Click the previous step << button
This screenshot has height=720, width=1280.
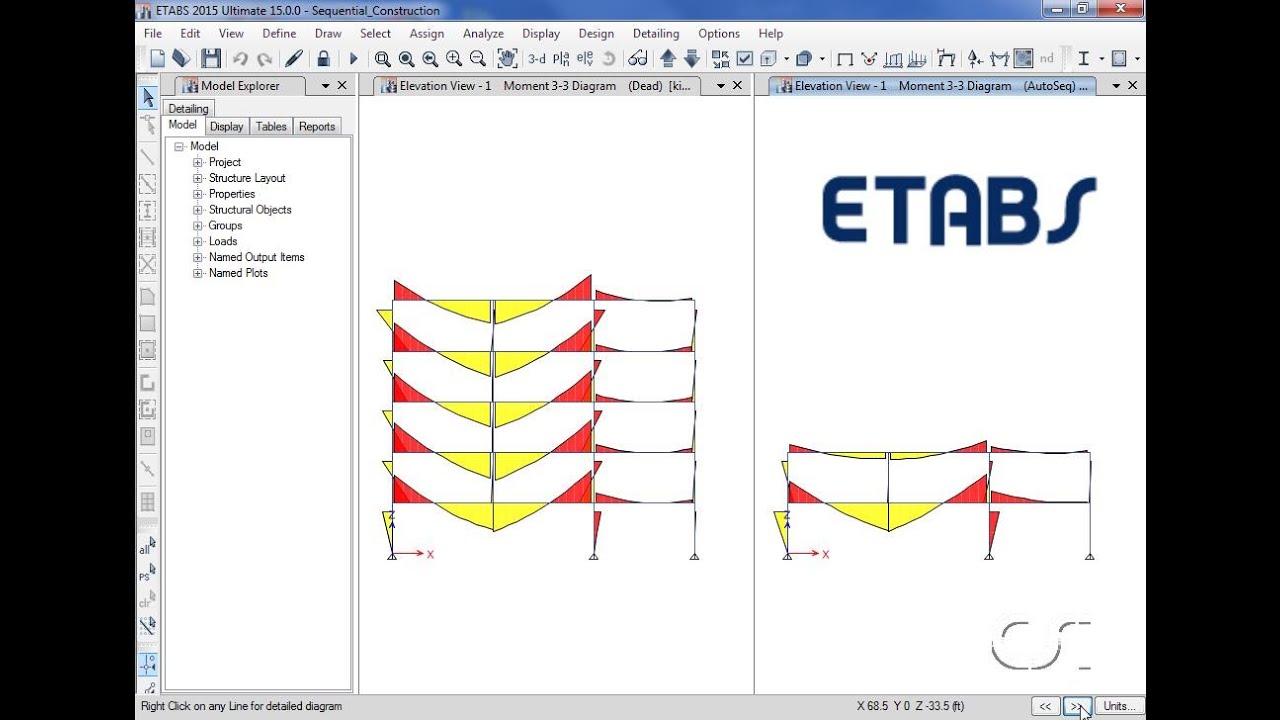click(1045, 706)
